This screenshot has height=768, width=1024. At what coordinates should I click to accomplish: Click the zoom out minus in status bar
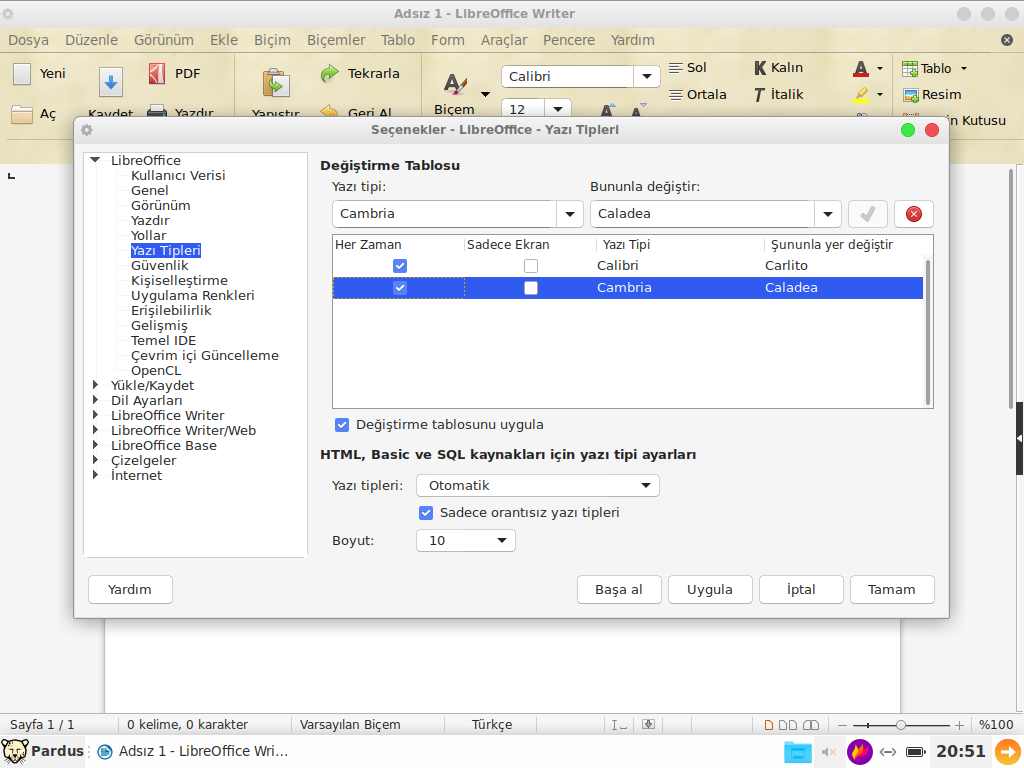click(x=842, y=725)
